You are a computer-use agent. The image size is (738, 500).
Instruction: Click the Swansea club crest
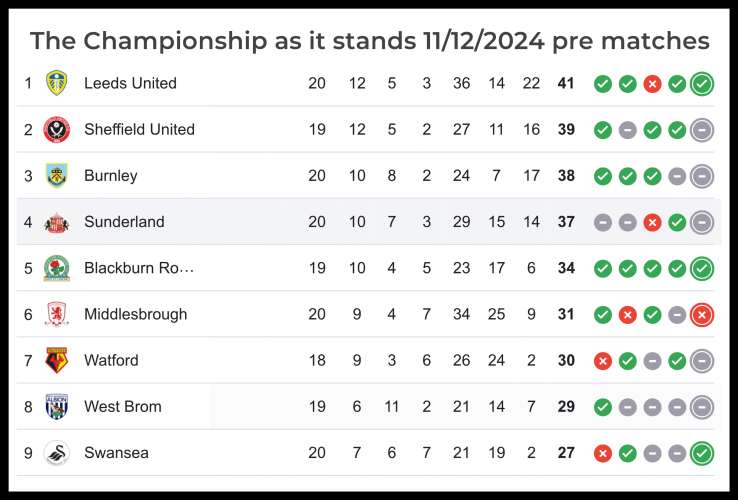tap(56, 453)
